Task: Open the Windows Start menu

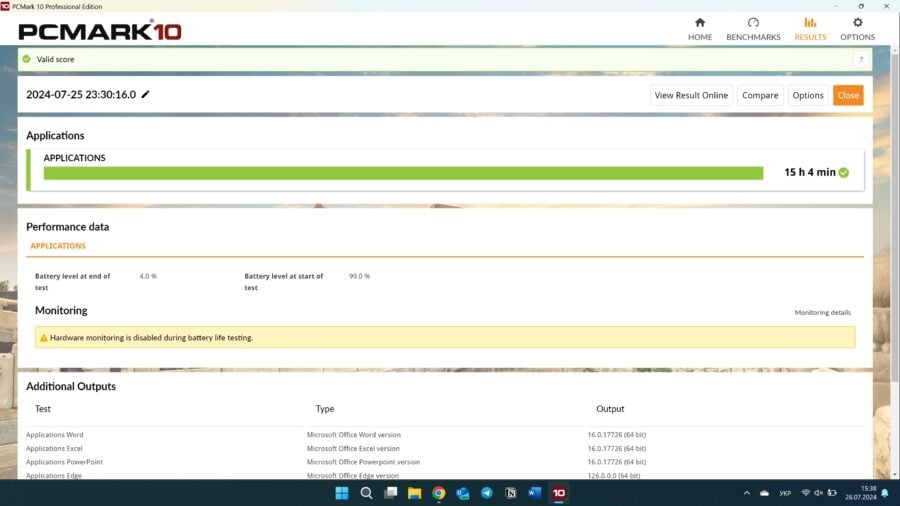Action: (x=342, y=493)
